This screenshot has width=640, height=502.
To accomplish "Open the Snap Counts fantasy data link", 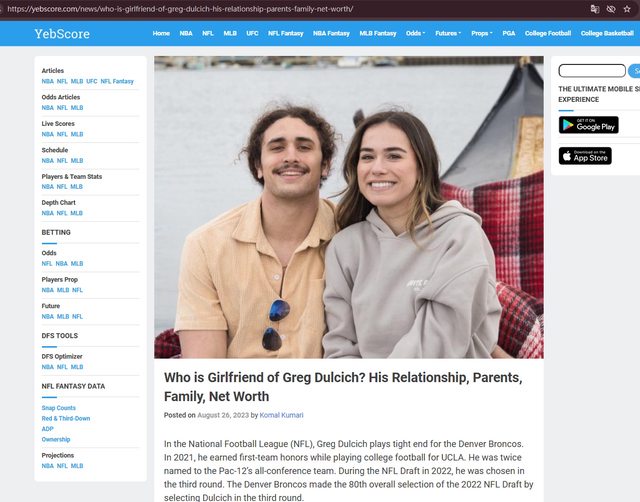I will [x=58, y=408].
